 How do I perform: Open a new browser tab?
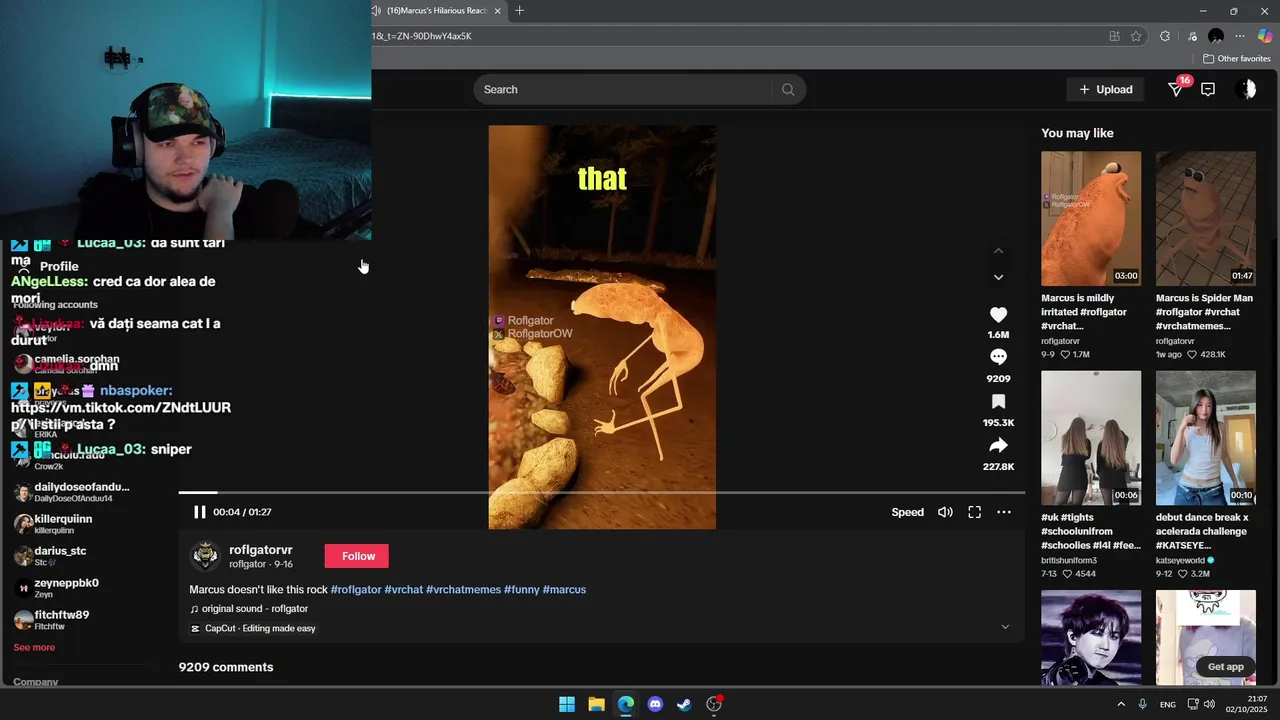519,11
